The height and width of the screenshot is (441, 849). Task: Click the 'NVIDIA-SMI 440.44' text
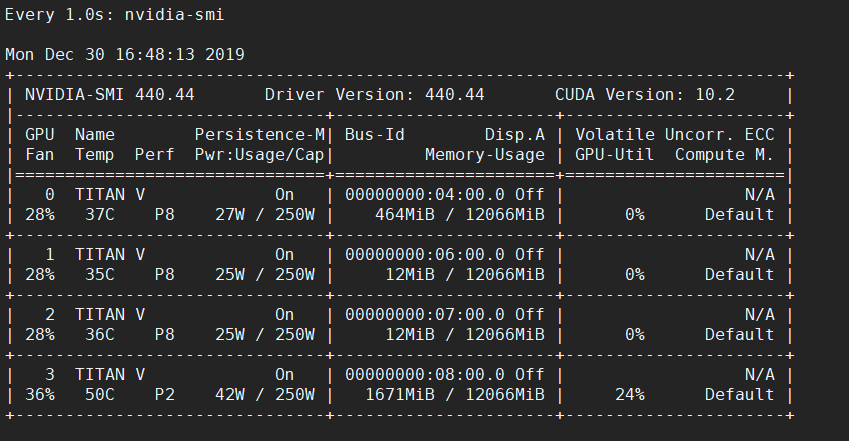(x=109, y=95)
